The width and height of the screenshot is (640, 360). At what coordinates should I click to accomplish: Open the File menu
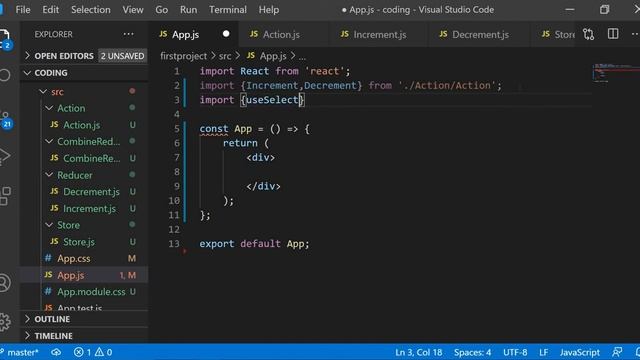click(23, 9)
